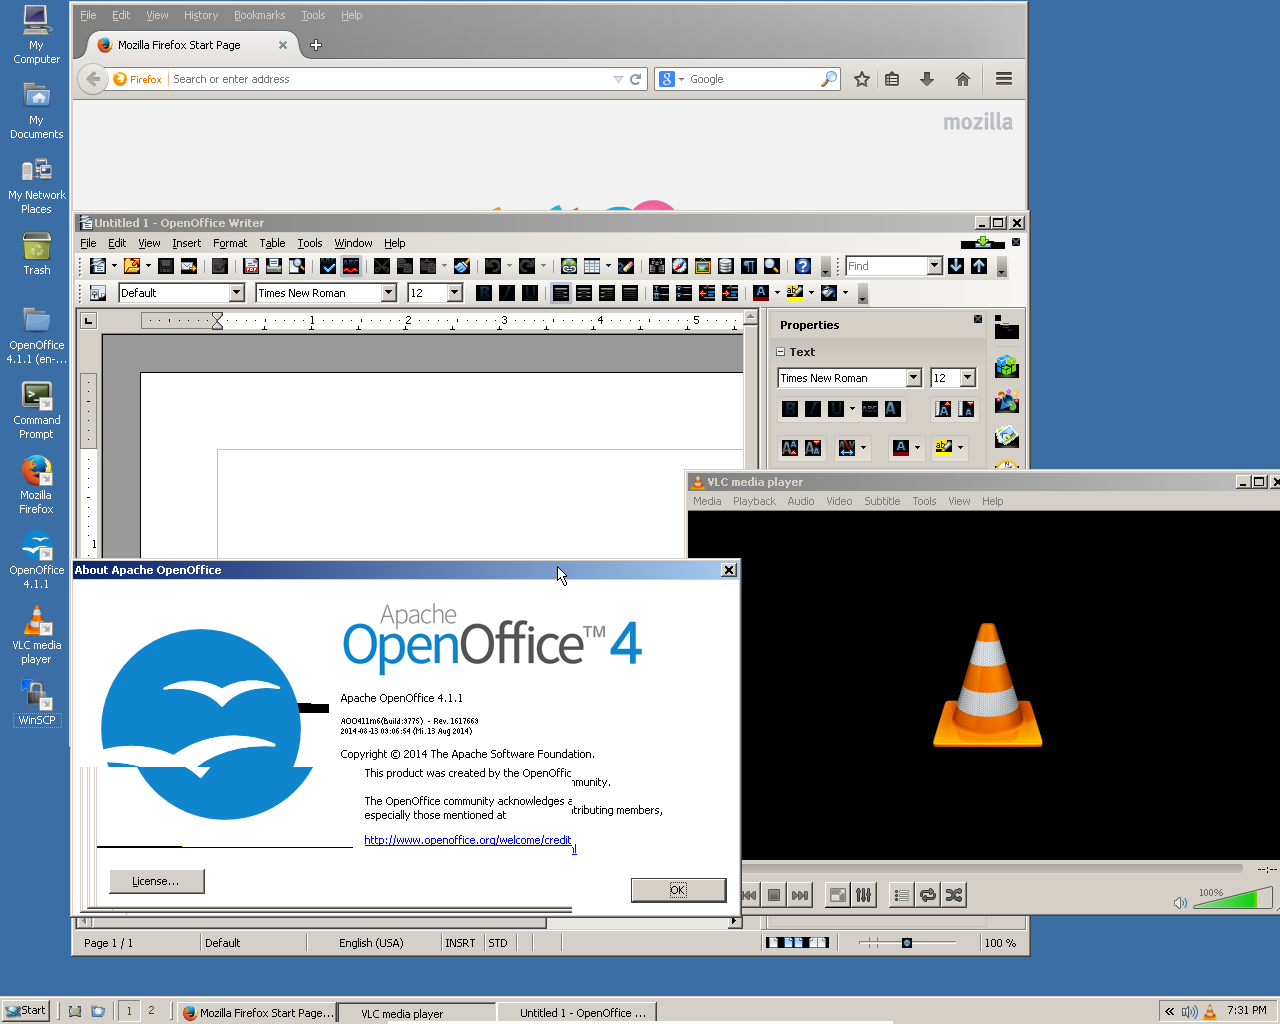The image size is (1280, 1024).
Task: Show VLC extended settings icon
Action: [864, 895]
